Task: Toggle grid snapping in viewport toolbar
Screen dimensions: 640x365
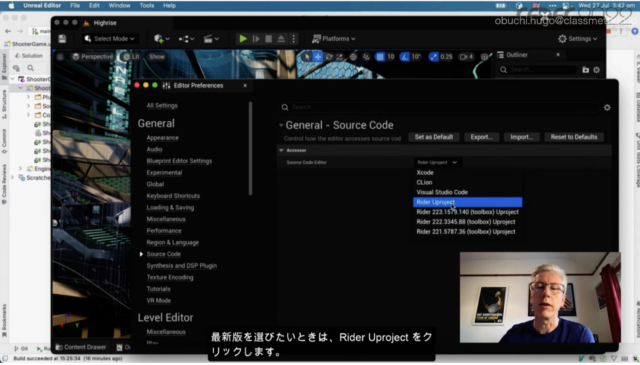Action: pos(380,57)
